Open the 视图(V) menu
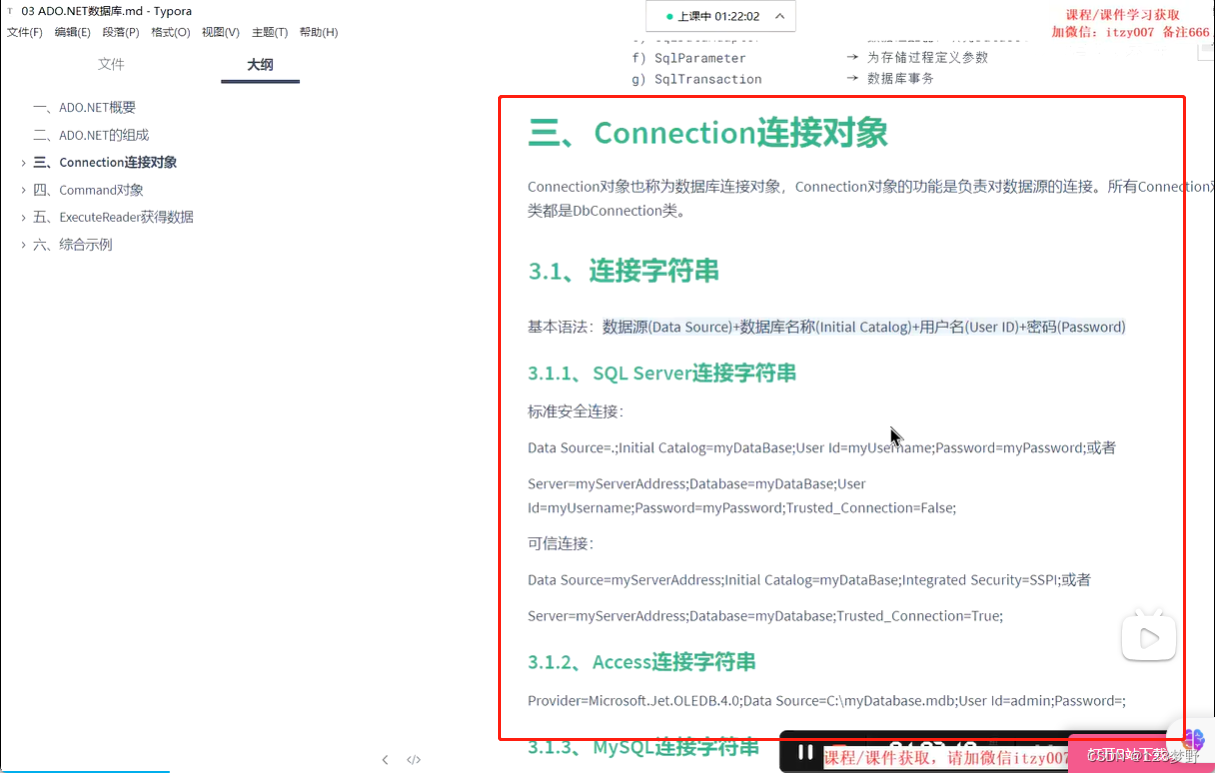Viewport: 1215px width, 773px height. [220, 31]
